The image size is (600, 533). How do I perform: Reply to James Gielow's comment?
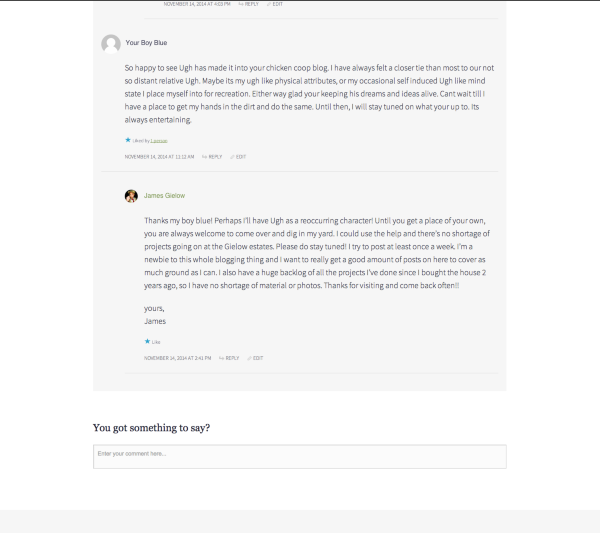(230, 358)
